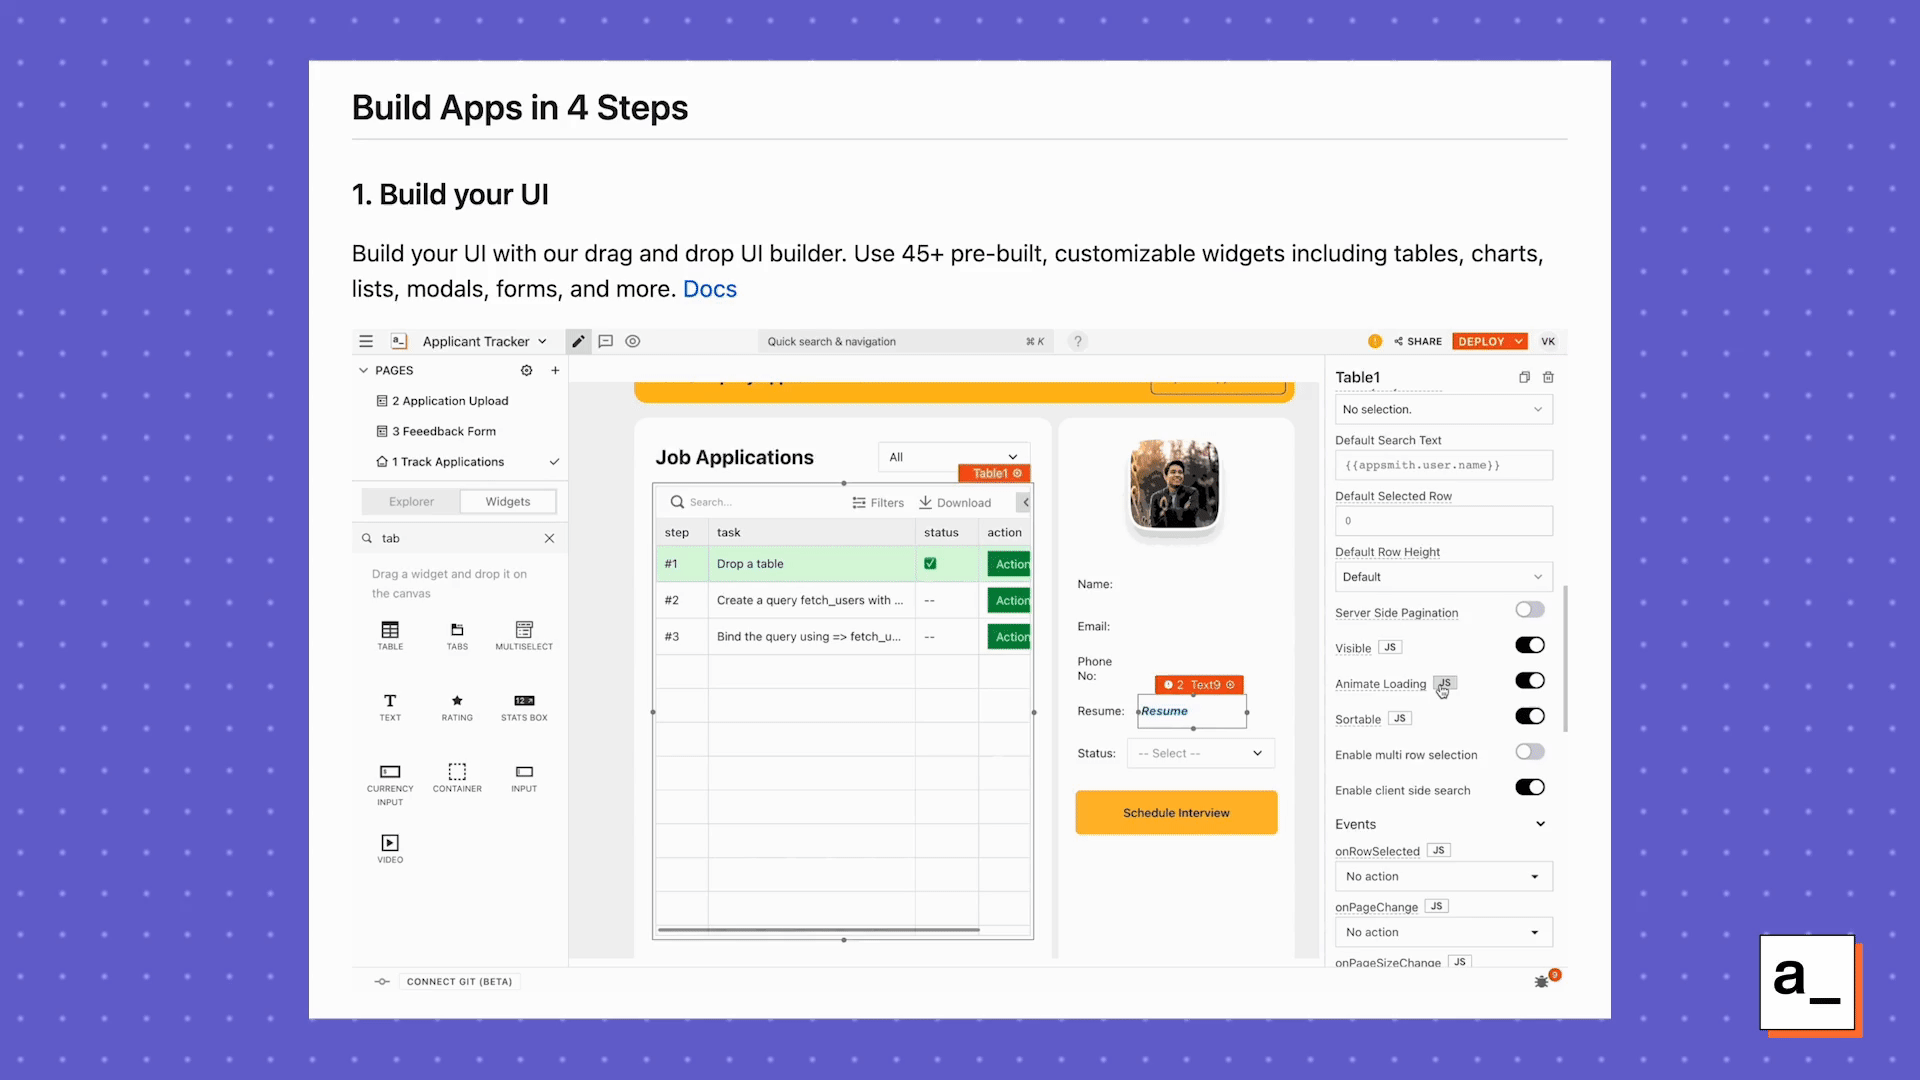Open the debugger bug icon
This screenshot has height=1080, width=1920.
(x=1542, y=982)
